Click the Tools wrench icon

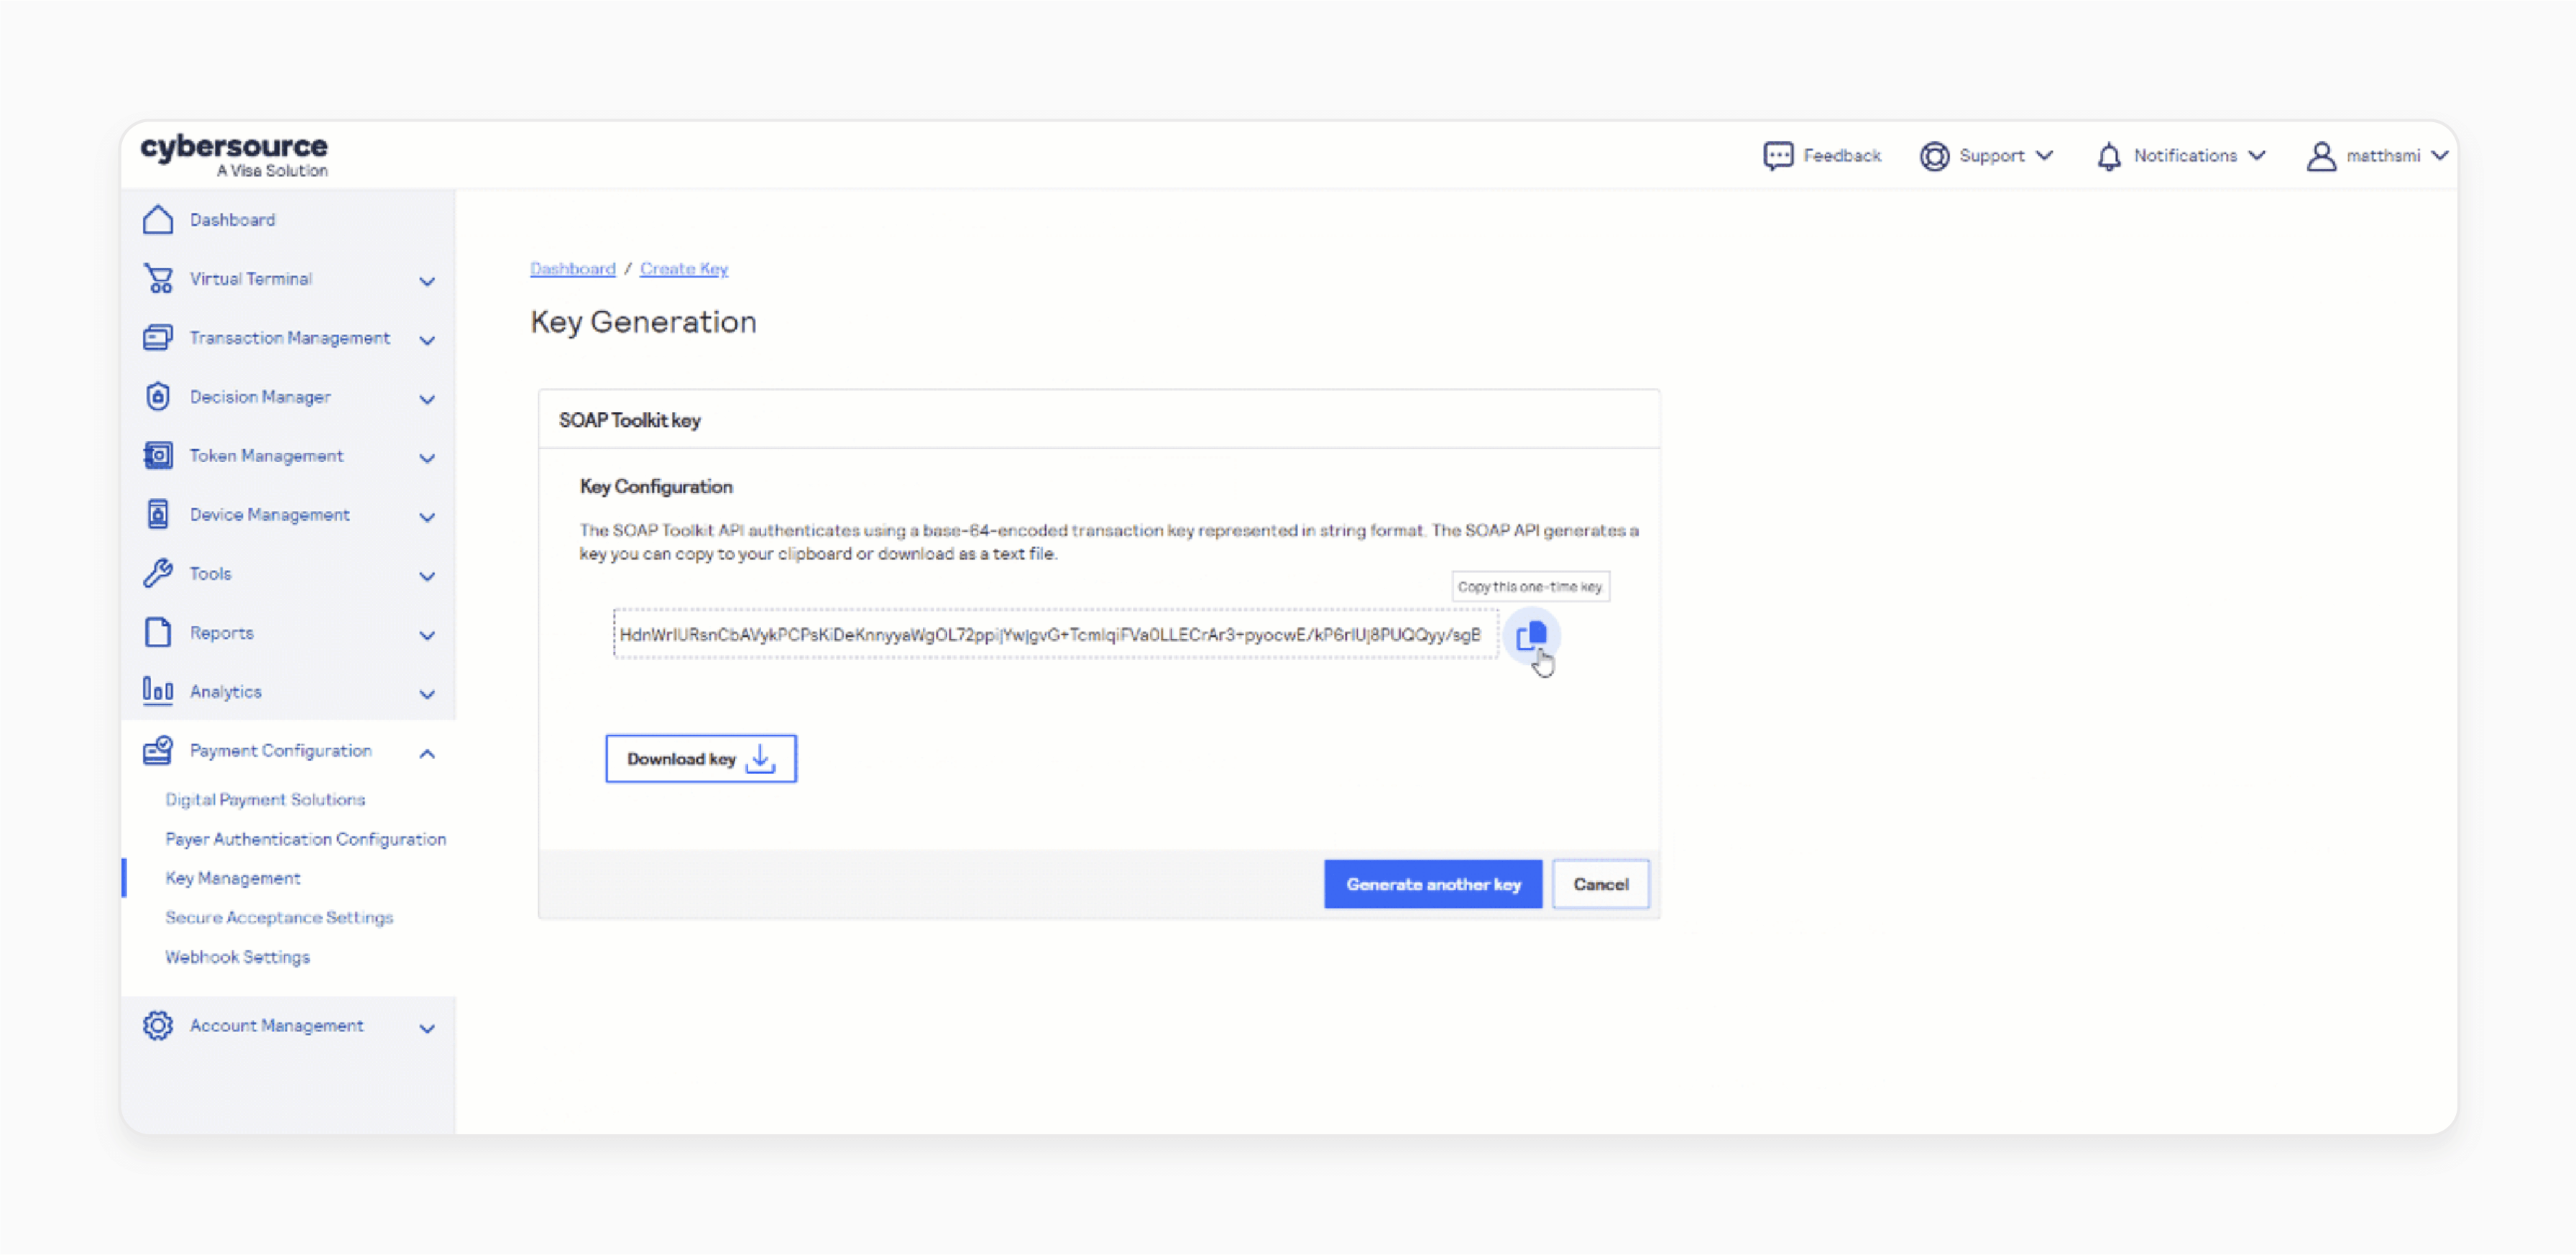tap(158, 573)
